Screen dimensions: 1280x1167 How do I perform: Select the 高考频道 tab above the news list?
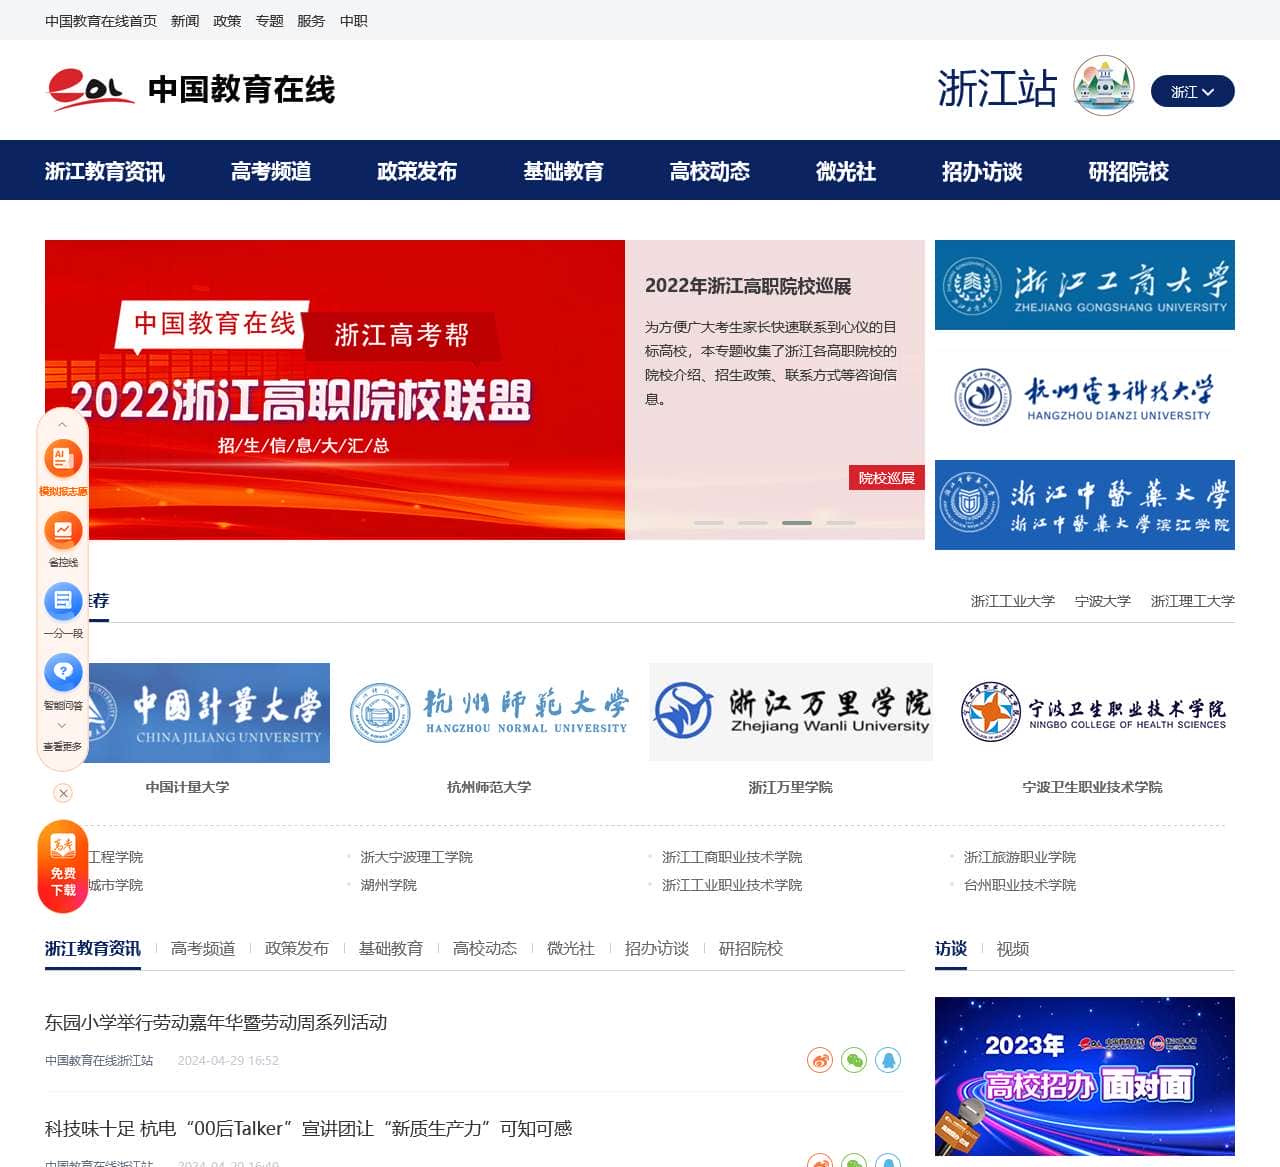[203, 948]
